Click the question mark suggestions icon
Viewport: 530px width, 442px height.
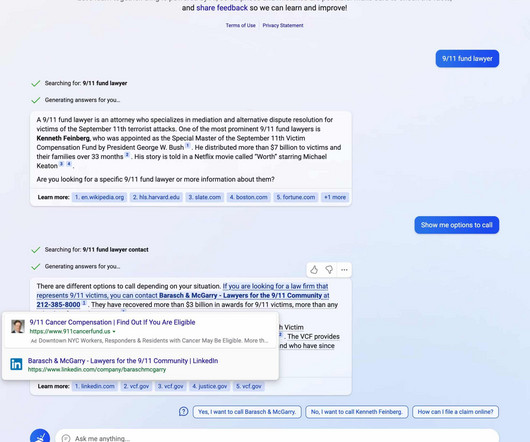pos(184,412)
